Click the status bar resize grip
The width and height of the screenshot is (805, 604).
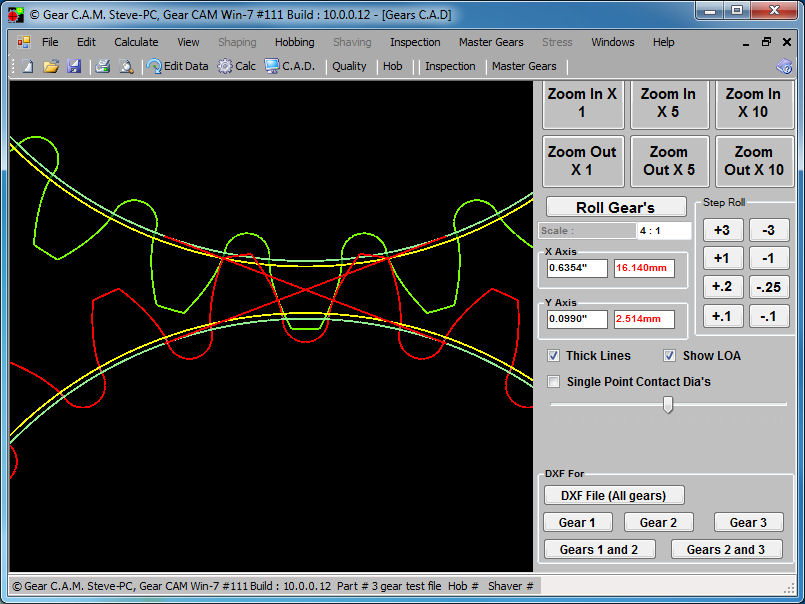(790, 588)
